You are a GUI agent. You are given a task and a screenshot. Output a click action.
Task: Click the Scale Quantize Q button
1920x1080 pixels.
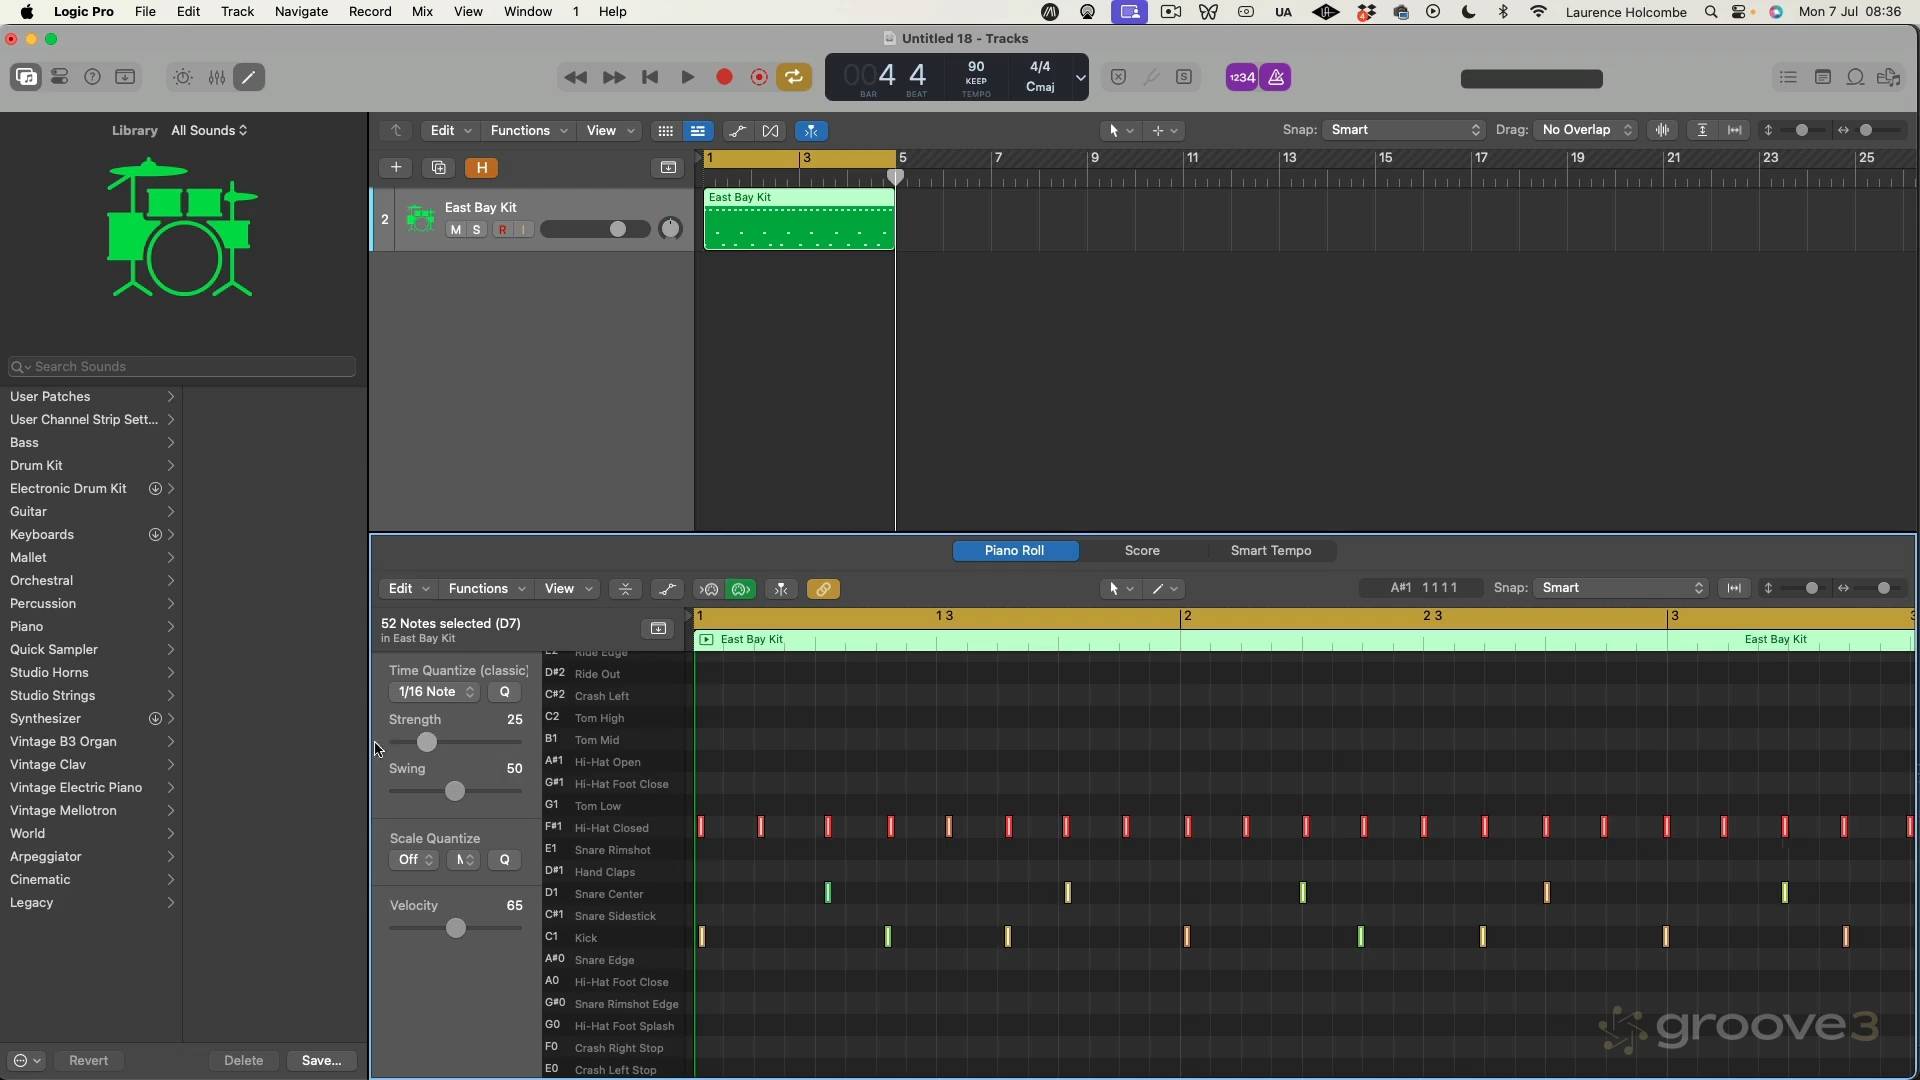[x=504, y=860]
